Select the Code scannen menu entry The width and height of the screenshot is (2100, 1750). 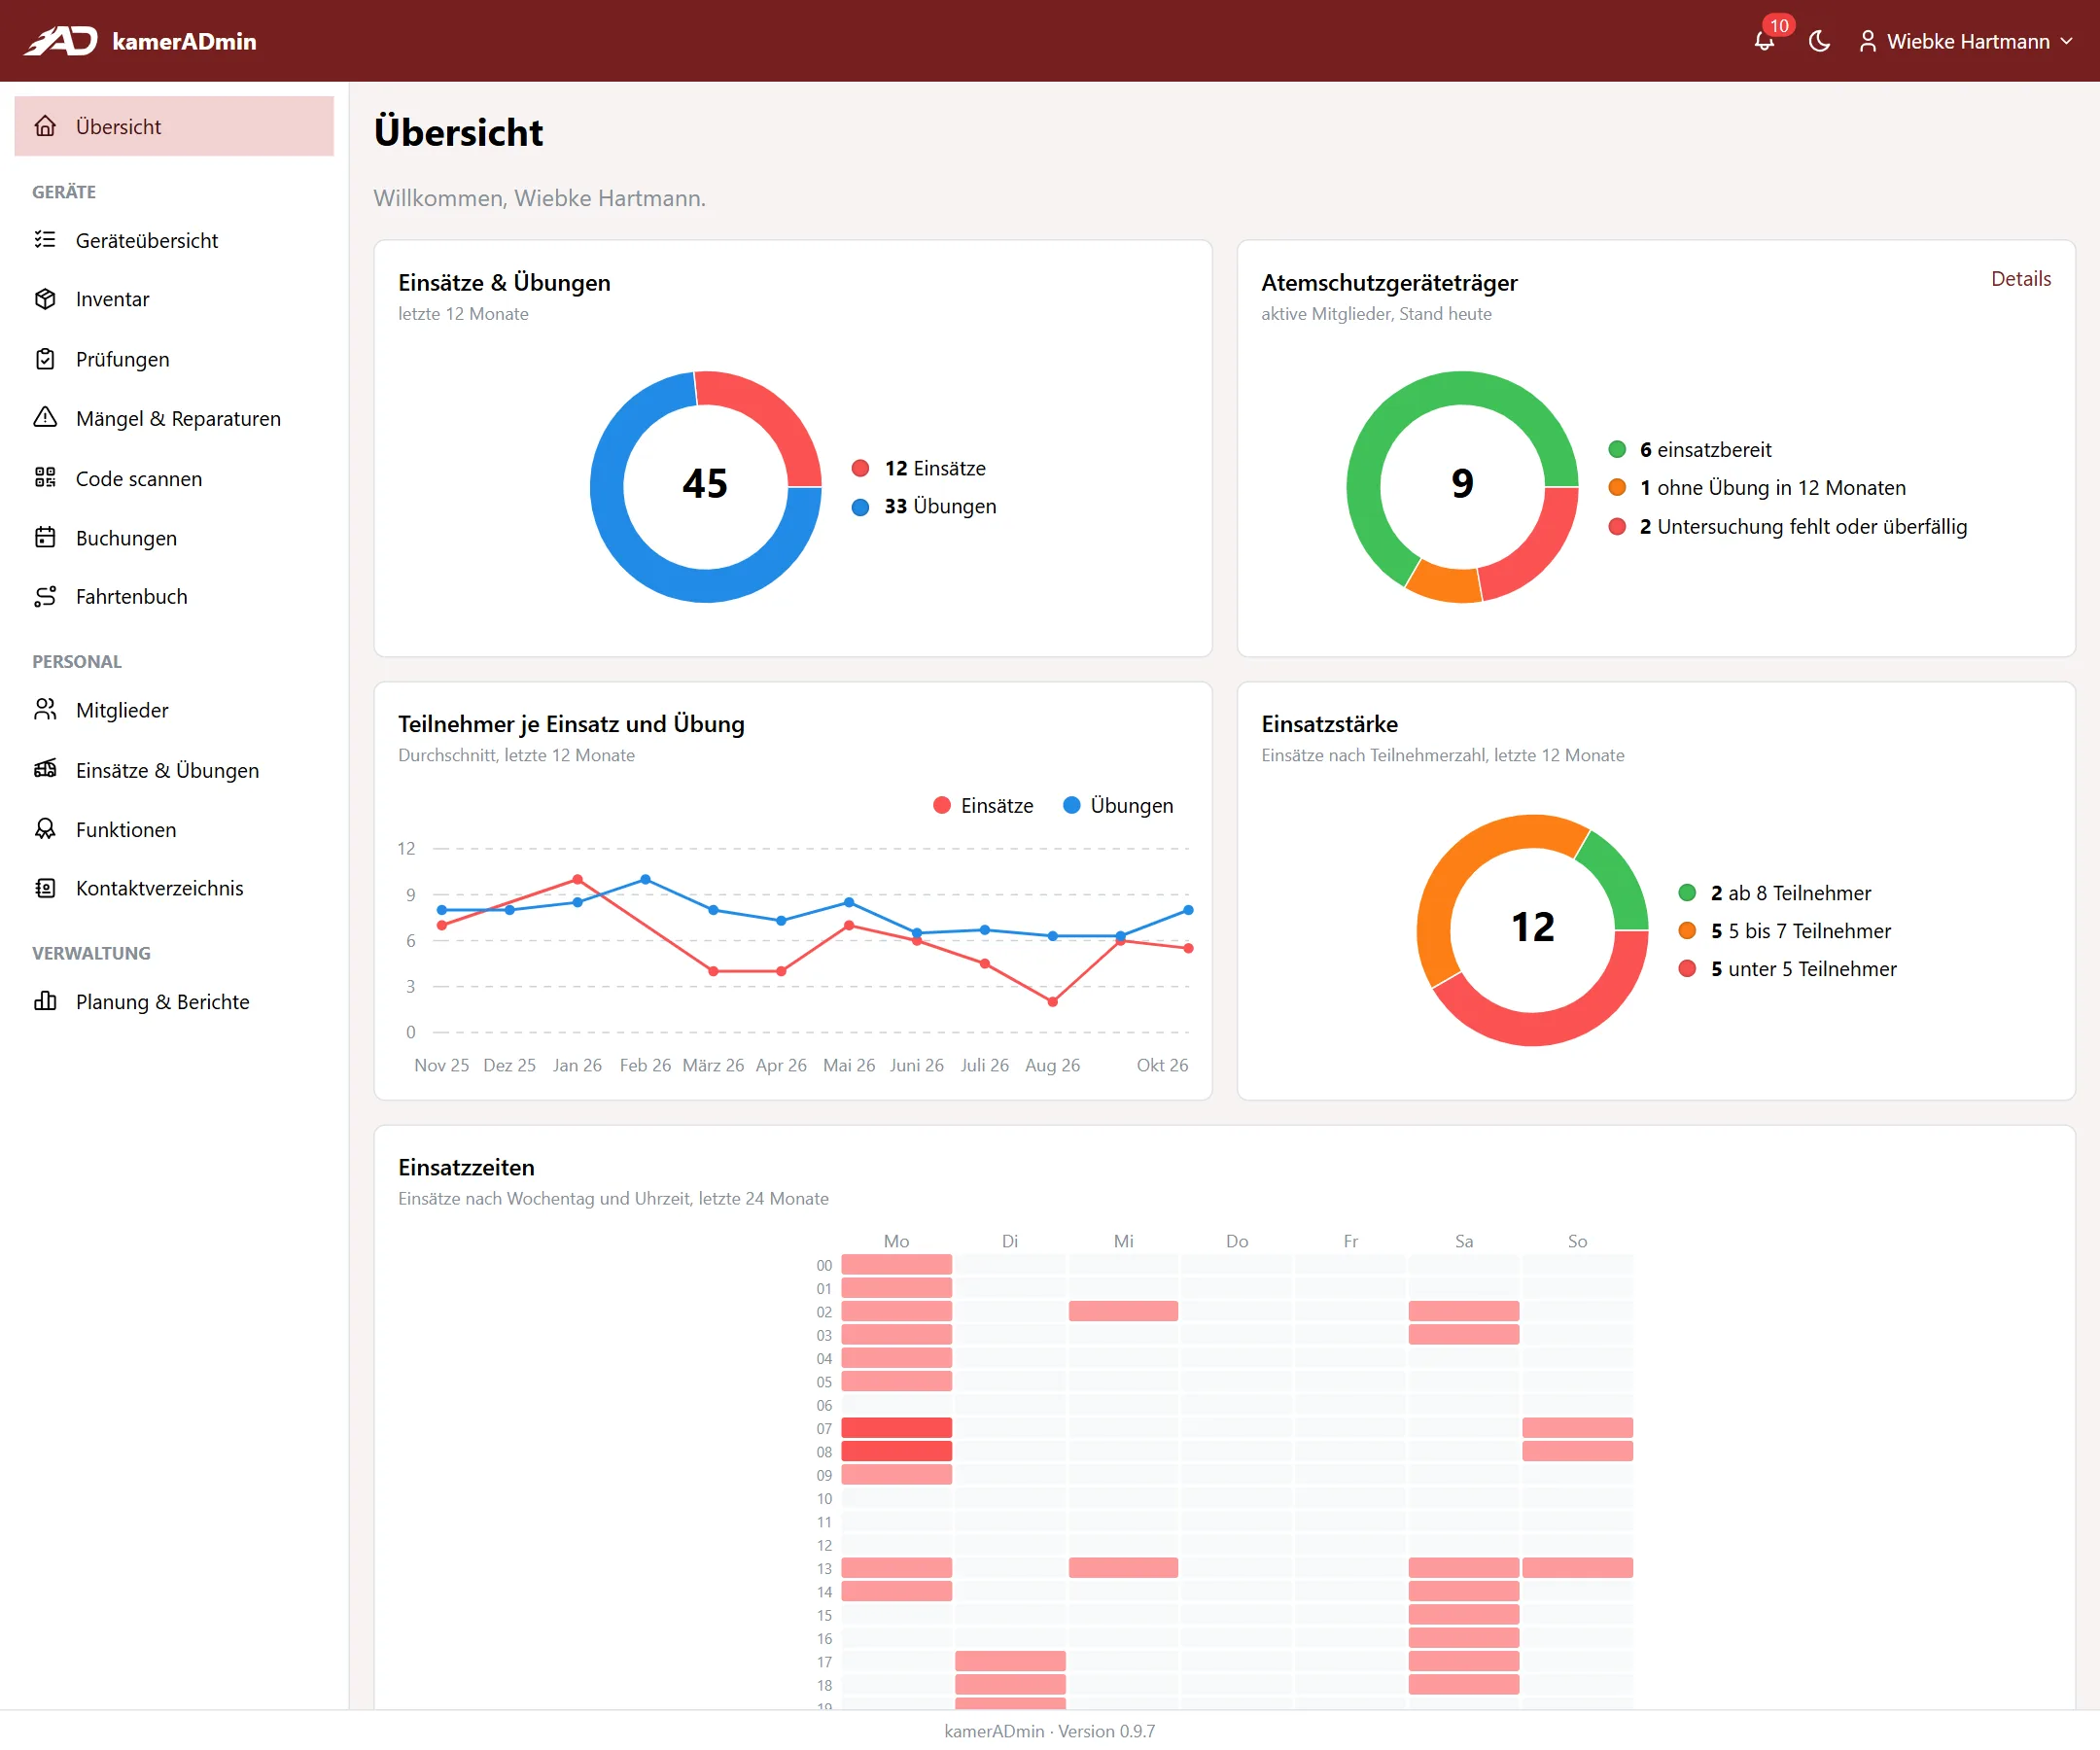[174, 478]
